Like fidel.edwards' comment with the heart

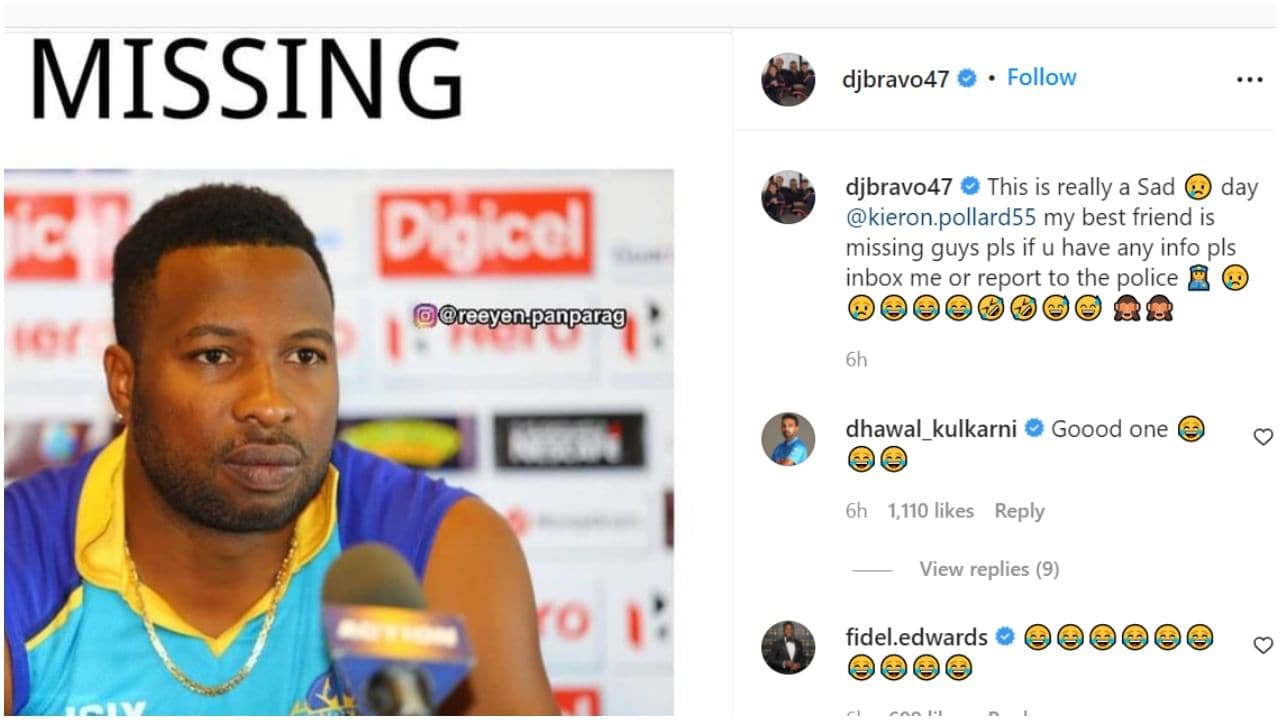pos(1263,645)
